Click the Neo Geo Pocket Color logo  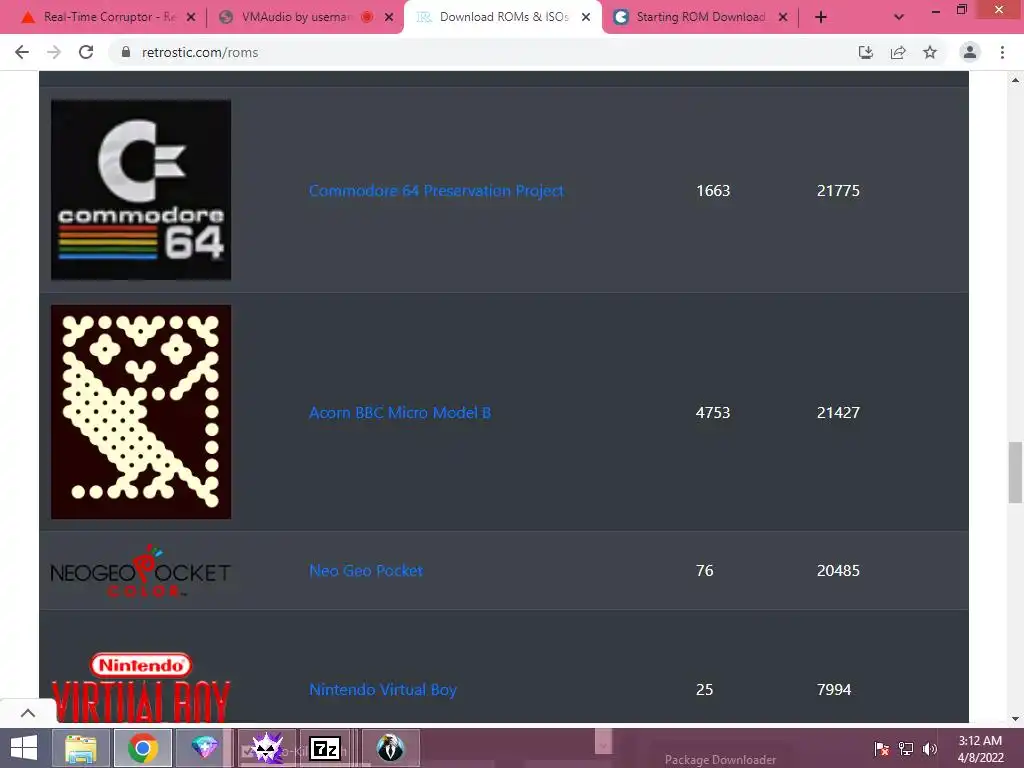141,571
